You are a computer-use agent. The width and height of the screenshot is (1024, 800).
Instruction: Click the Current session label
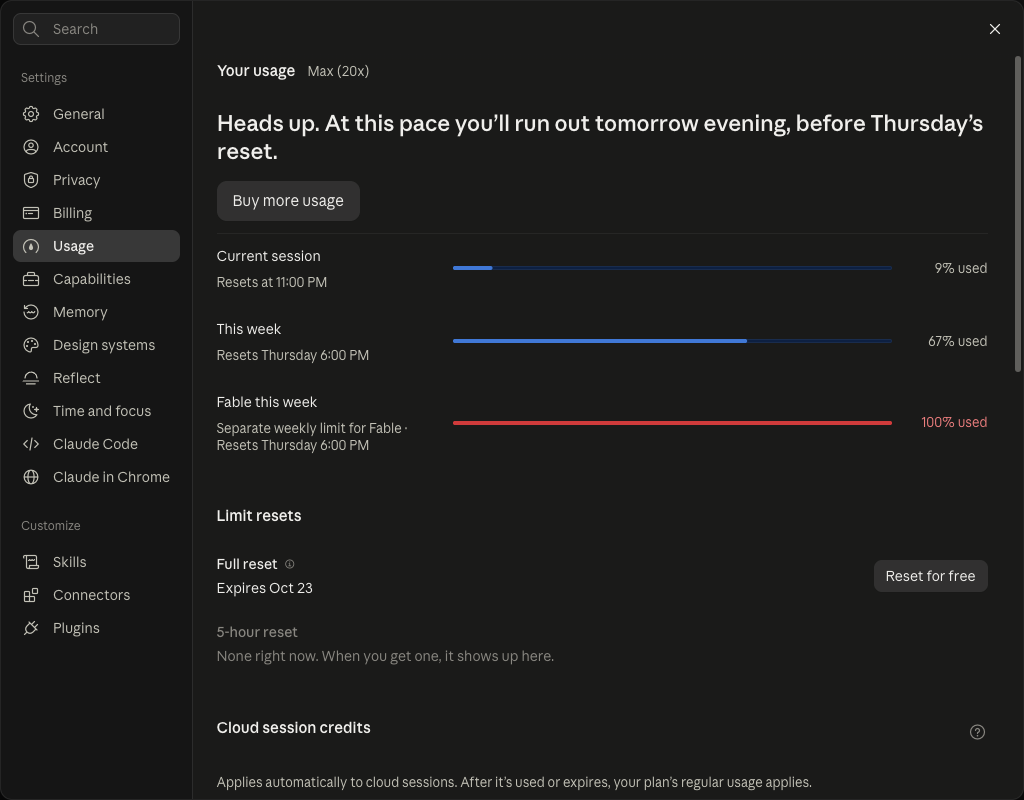point(268,256)
